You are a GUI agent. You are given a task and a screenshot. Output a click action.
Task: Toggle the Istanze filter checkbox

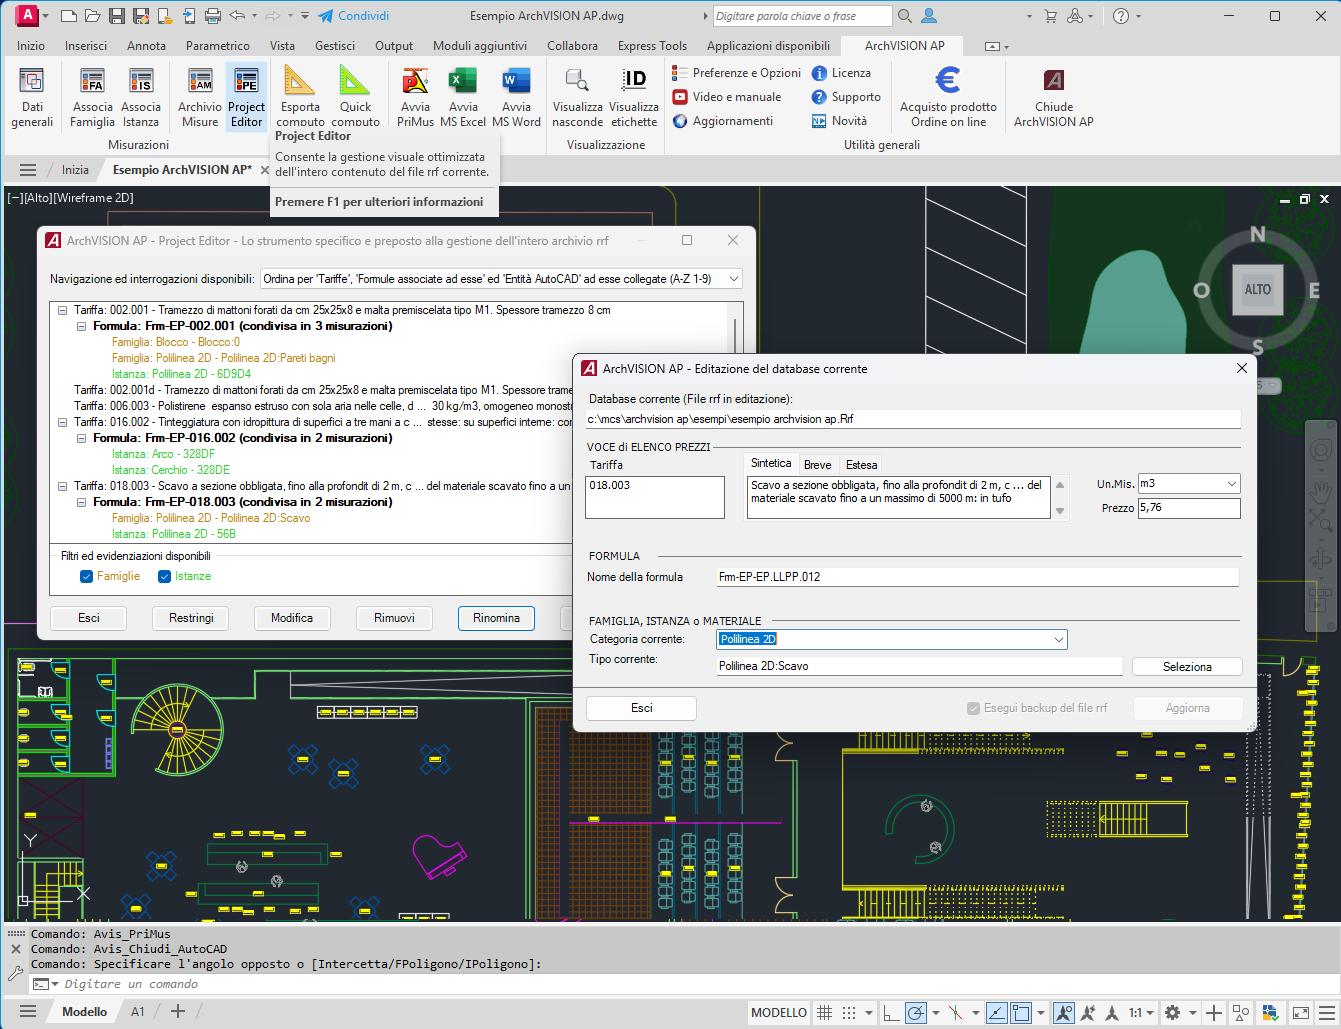point(164,576)
